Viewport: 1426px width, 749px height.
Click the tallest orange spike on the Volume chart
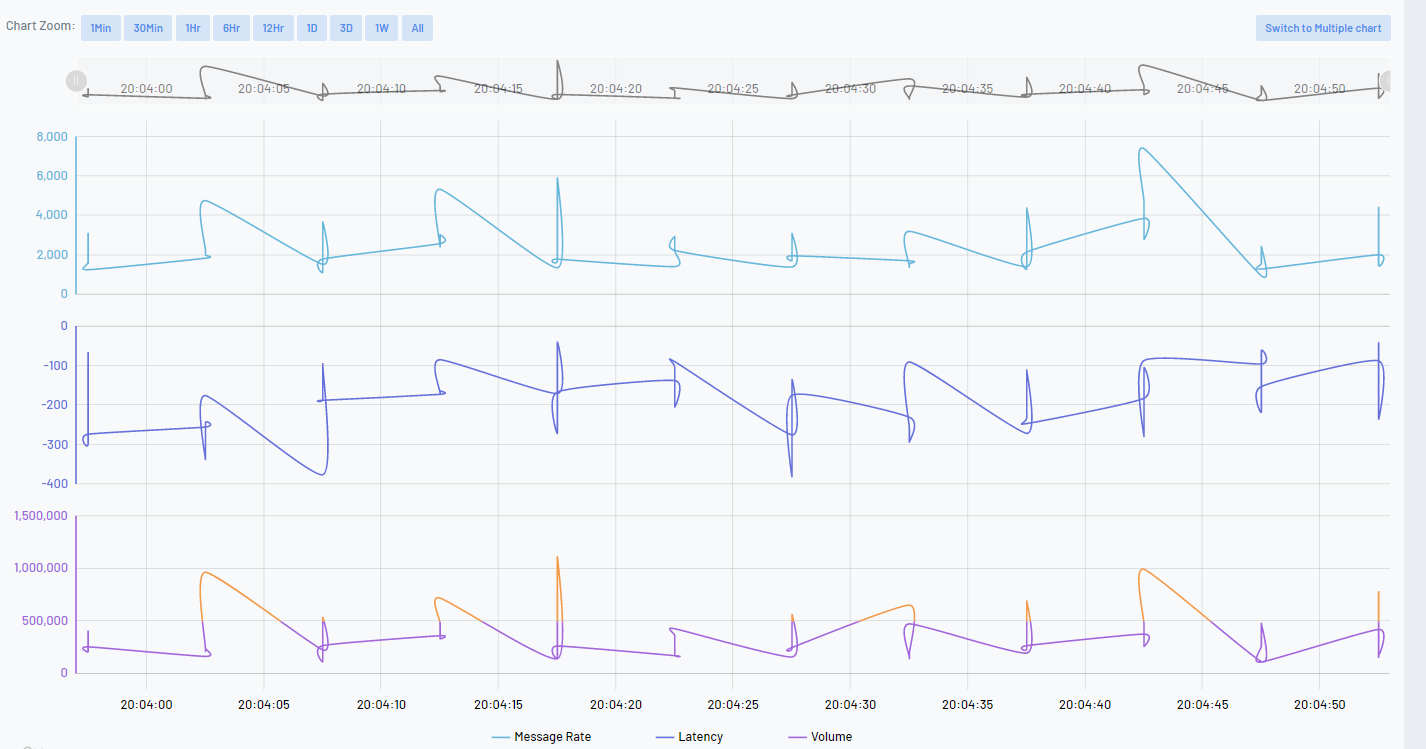[557, 555]
